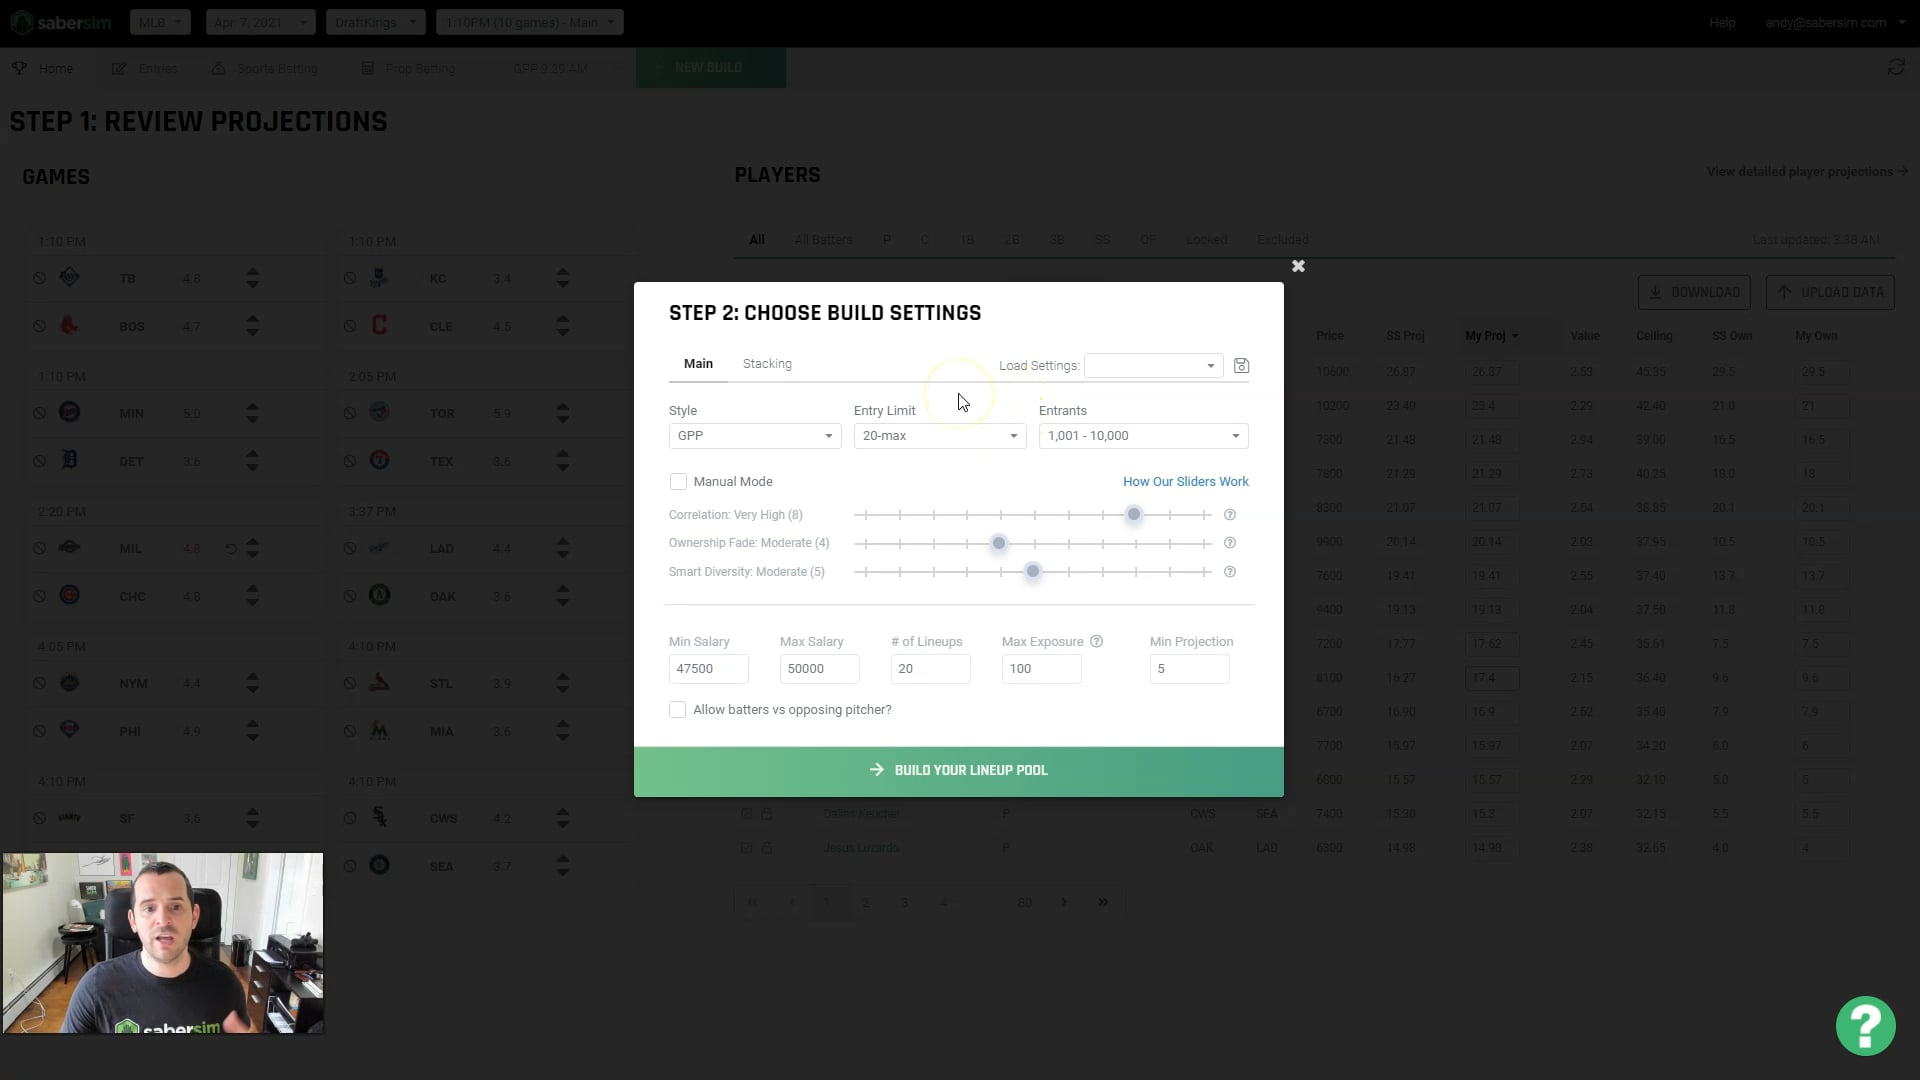Click the Min Projection input field
The width and height of the screenshot is (1920, 1080).
[1189, 669]
